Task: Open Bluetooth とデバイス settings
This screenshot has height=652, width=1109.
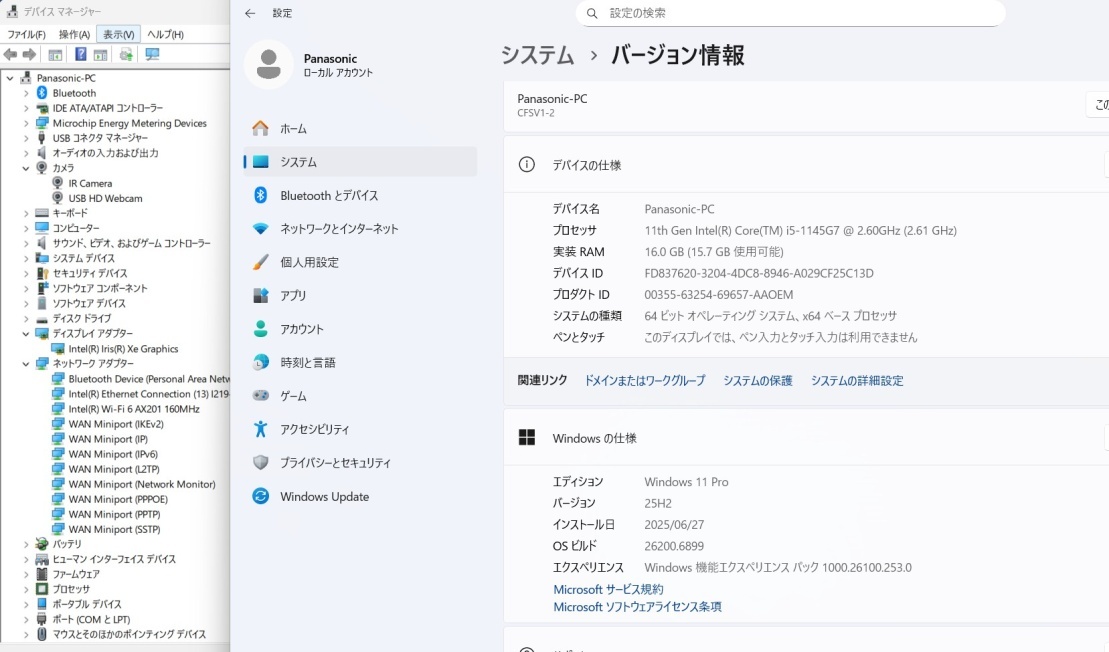Action: [x=359, y=195]
